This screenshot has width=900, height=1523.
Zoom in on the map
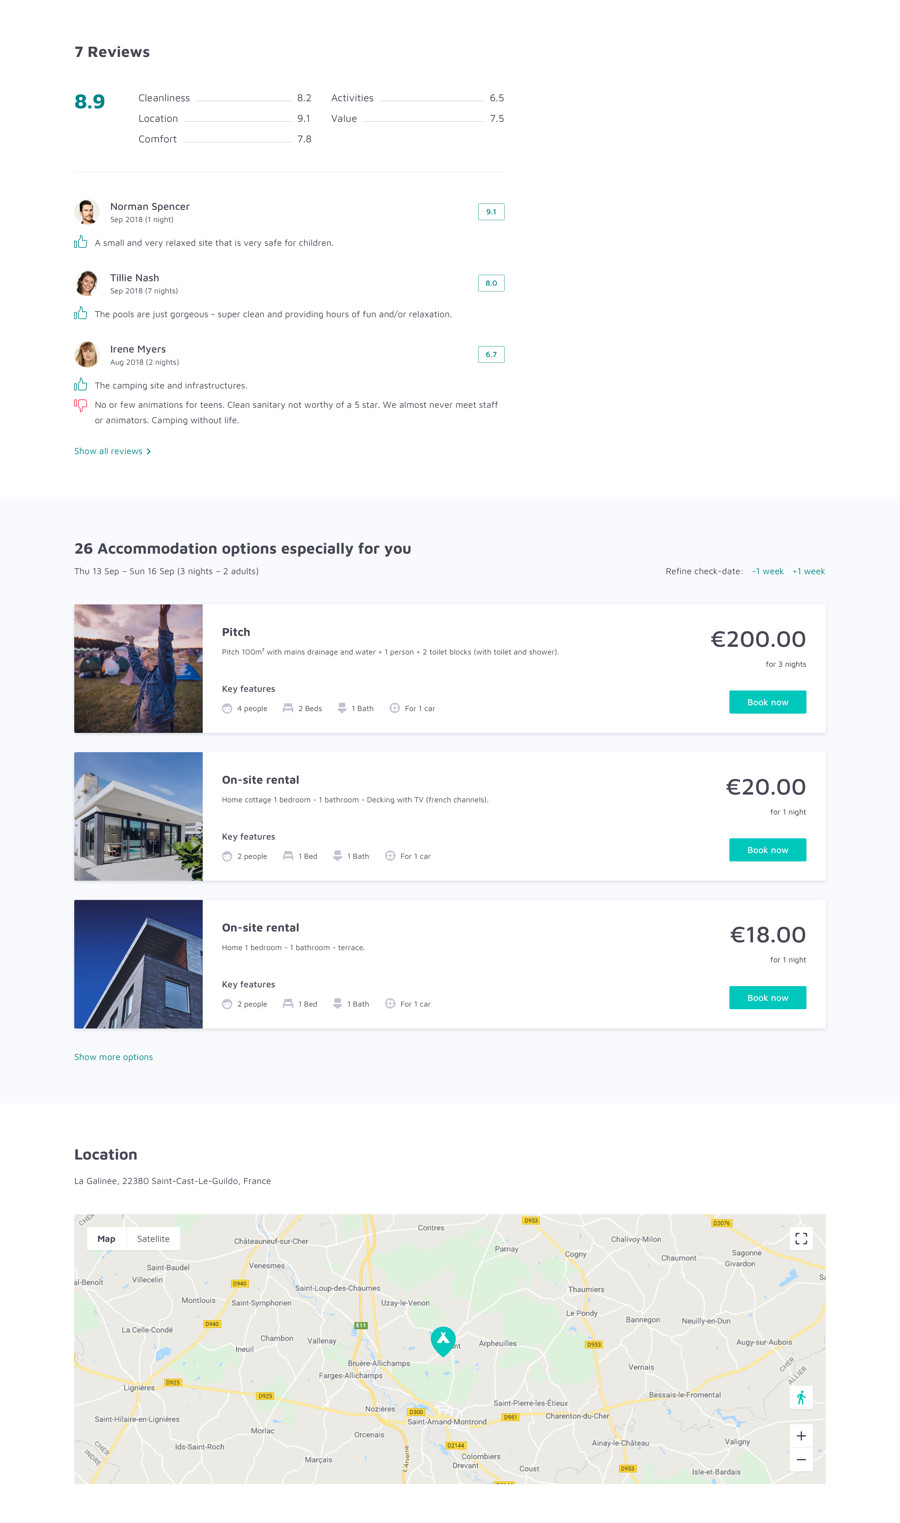(801, 1436)
